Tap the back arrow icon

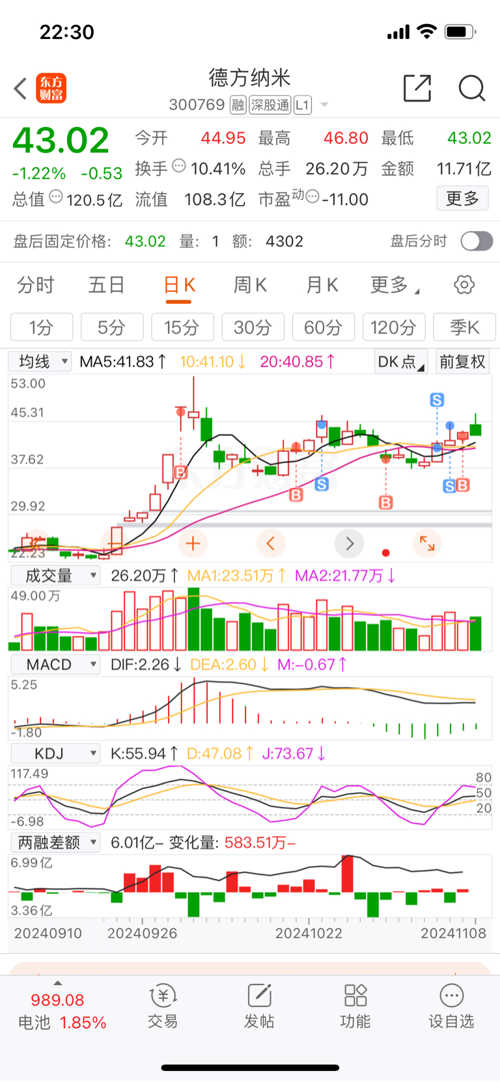tap(20, 88)
